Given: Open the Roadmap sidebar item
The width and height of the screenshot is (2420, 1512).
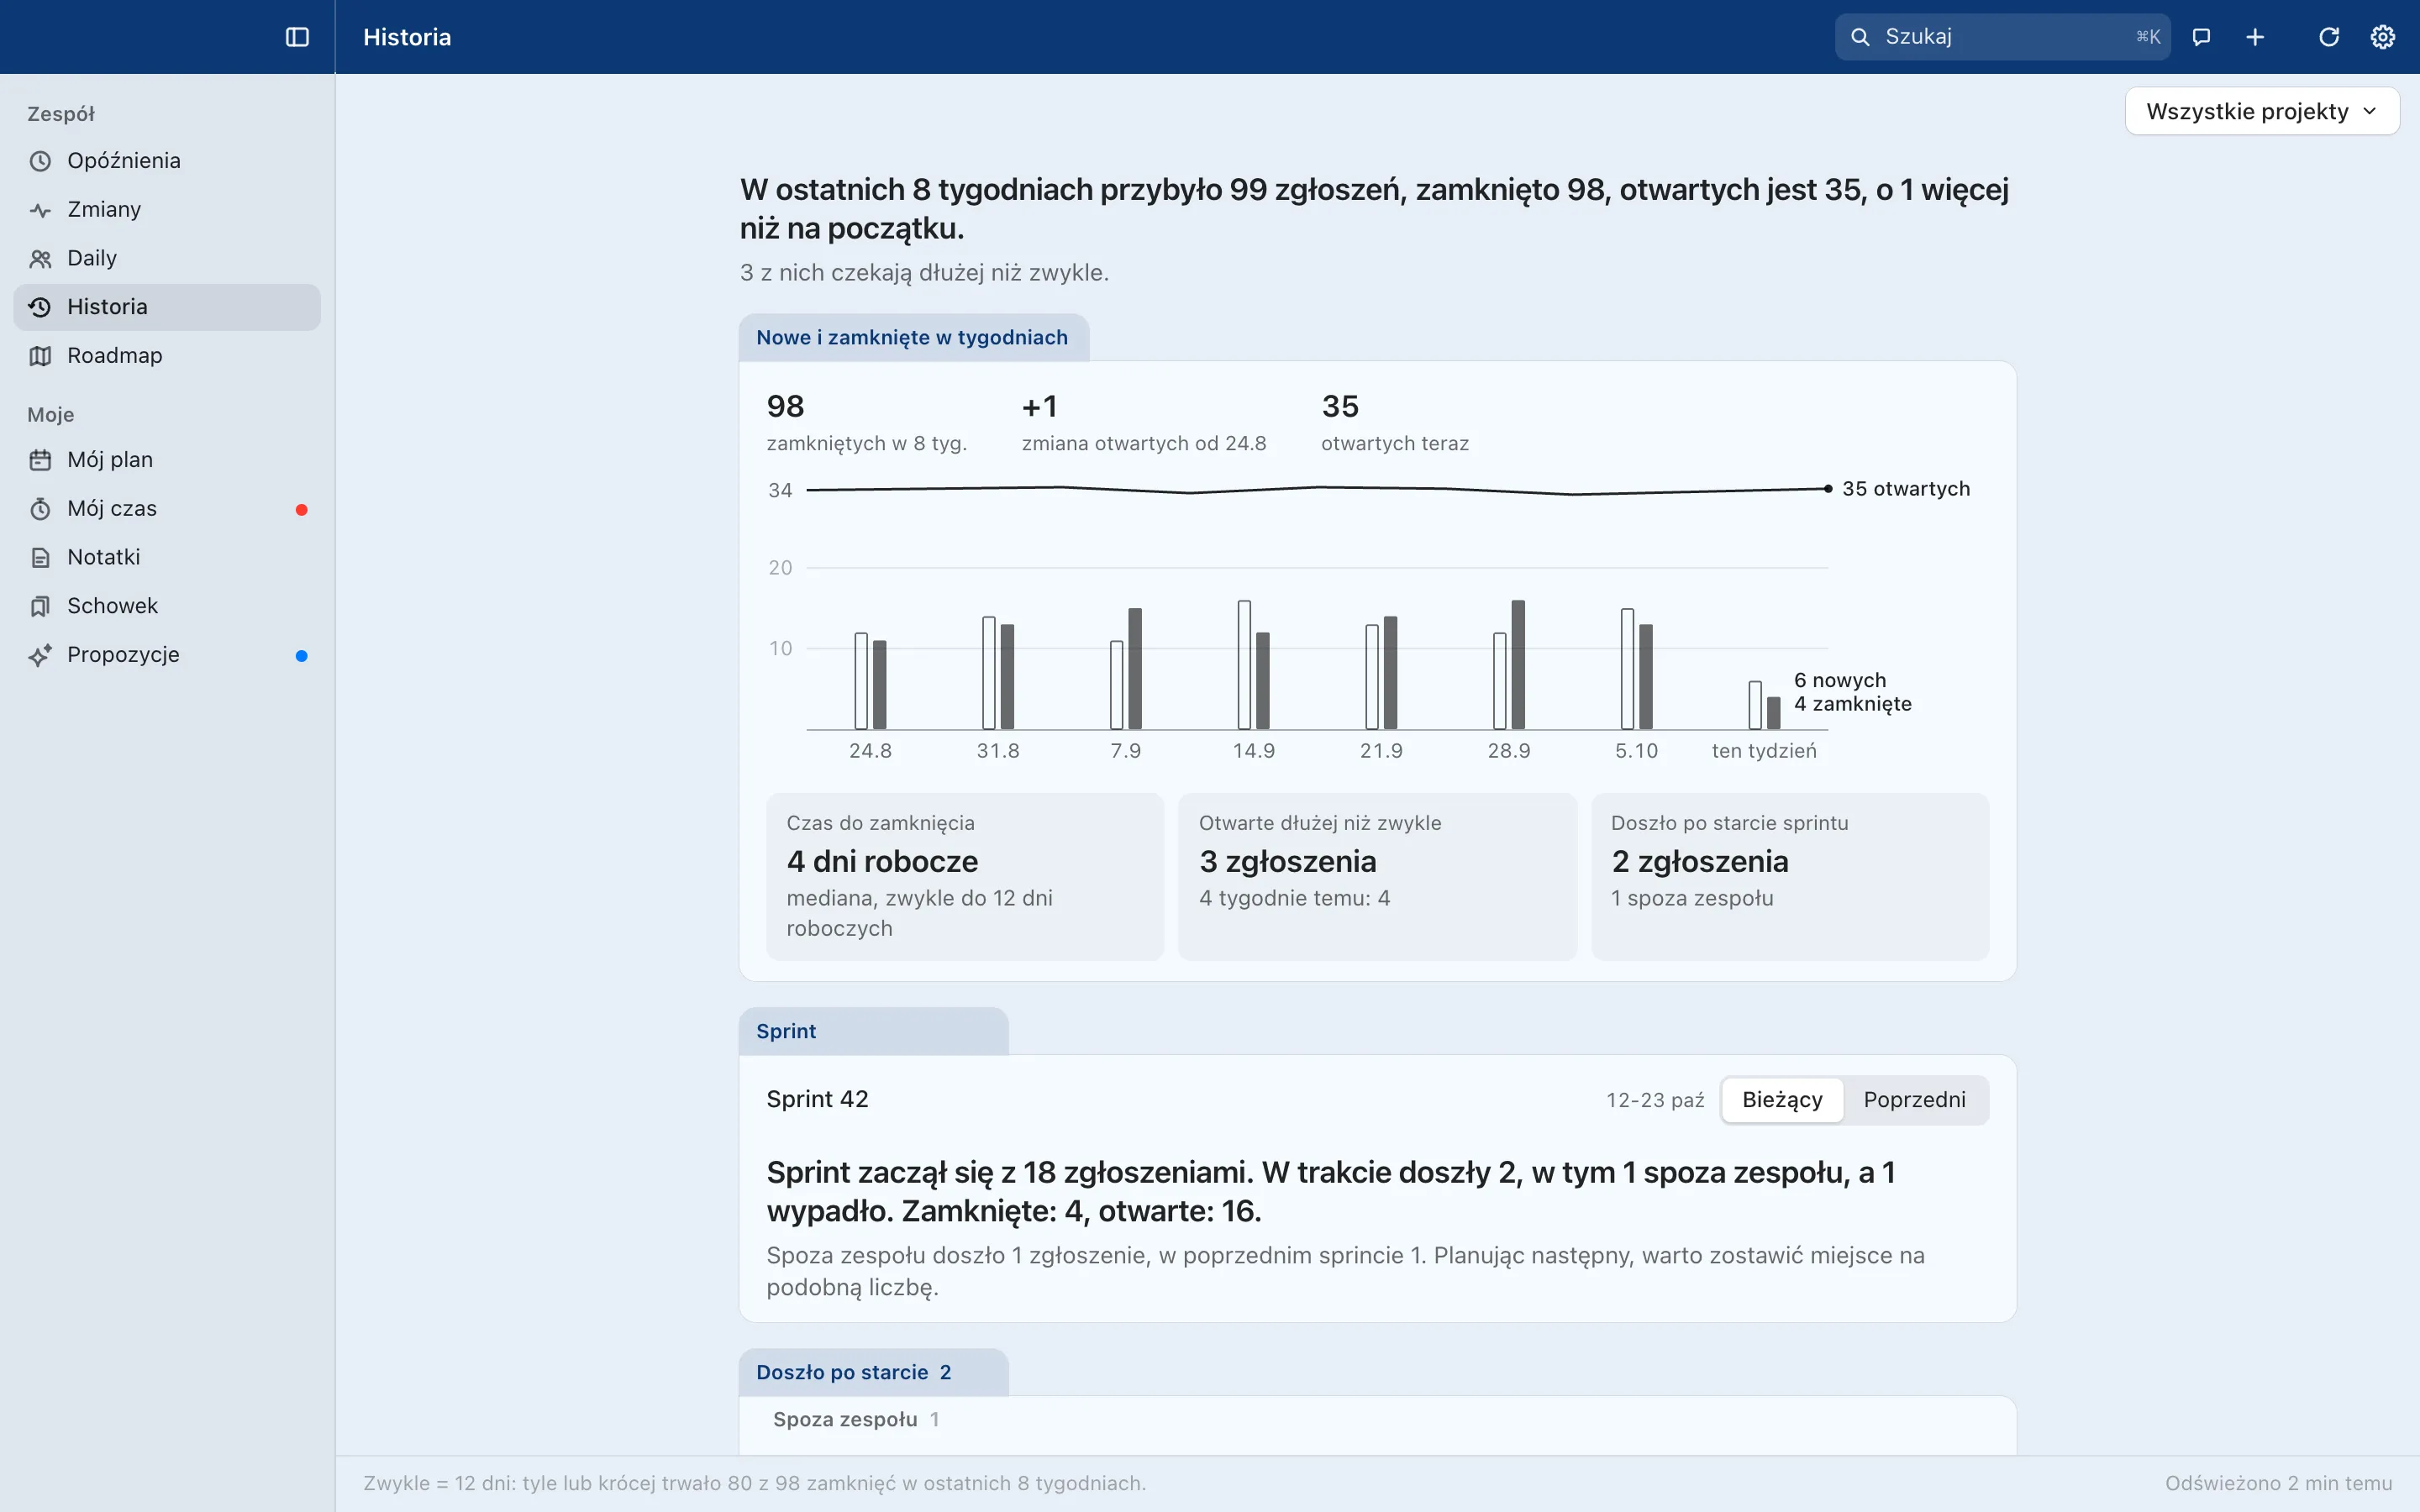Looking at the screenshot, I should pos(167,356).
